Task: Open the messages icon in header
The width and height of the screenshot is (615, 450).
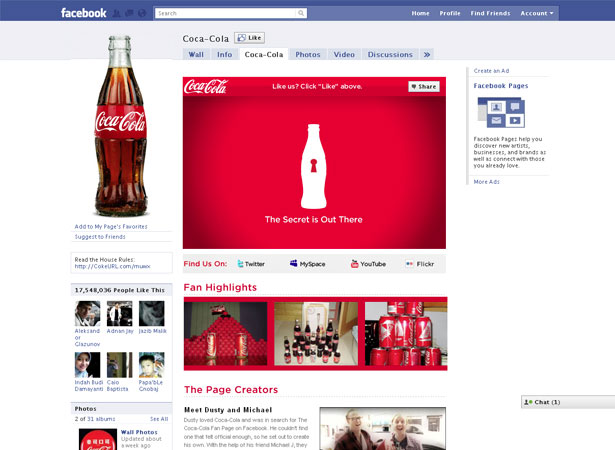Action: pos(129,13)
